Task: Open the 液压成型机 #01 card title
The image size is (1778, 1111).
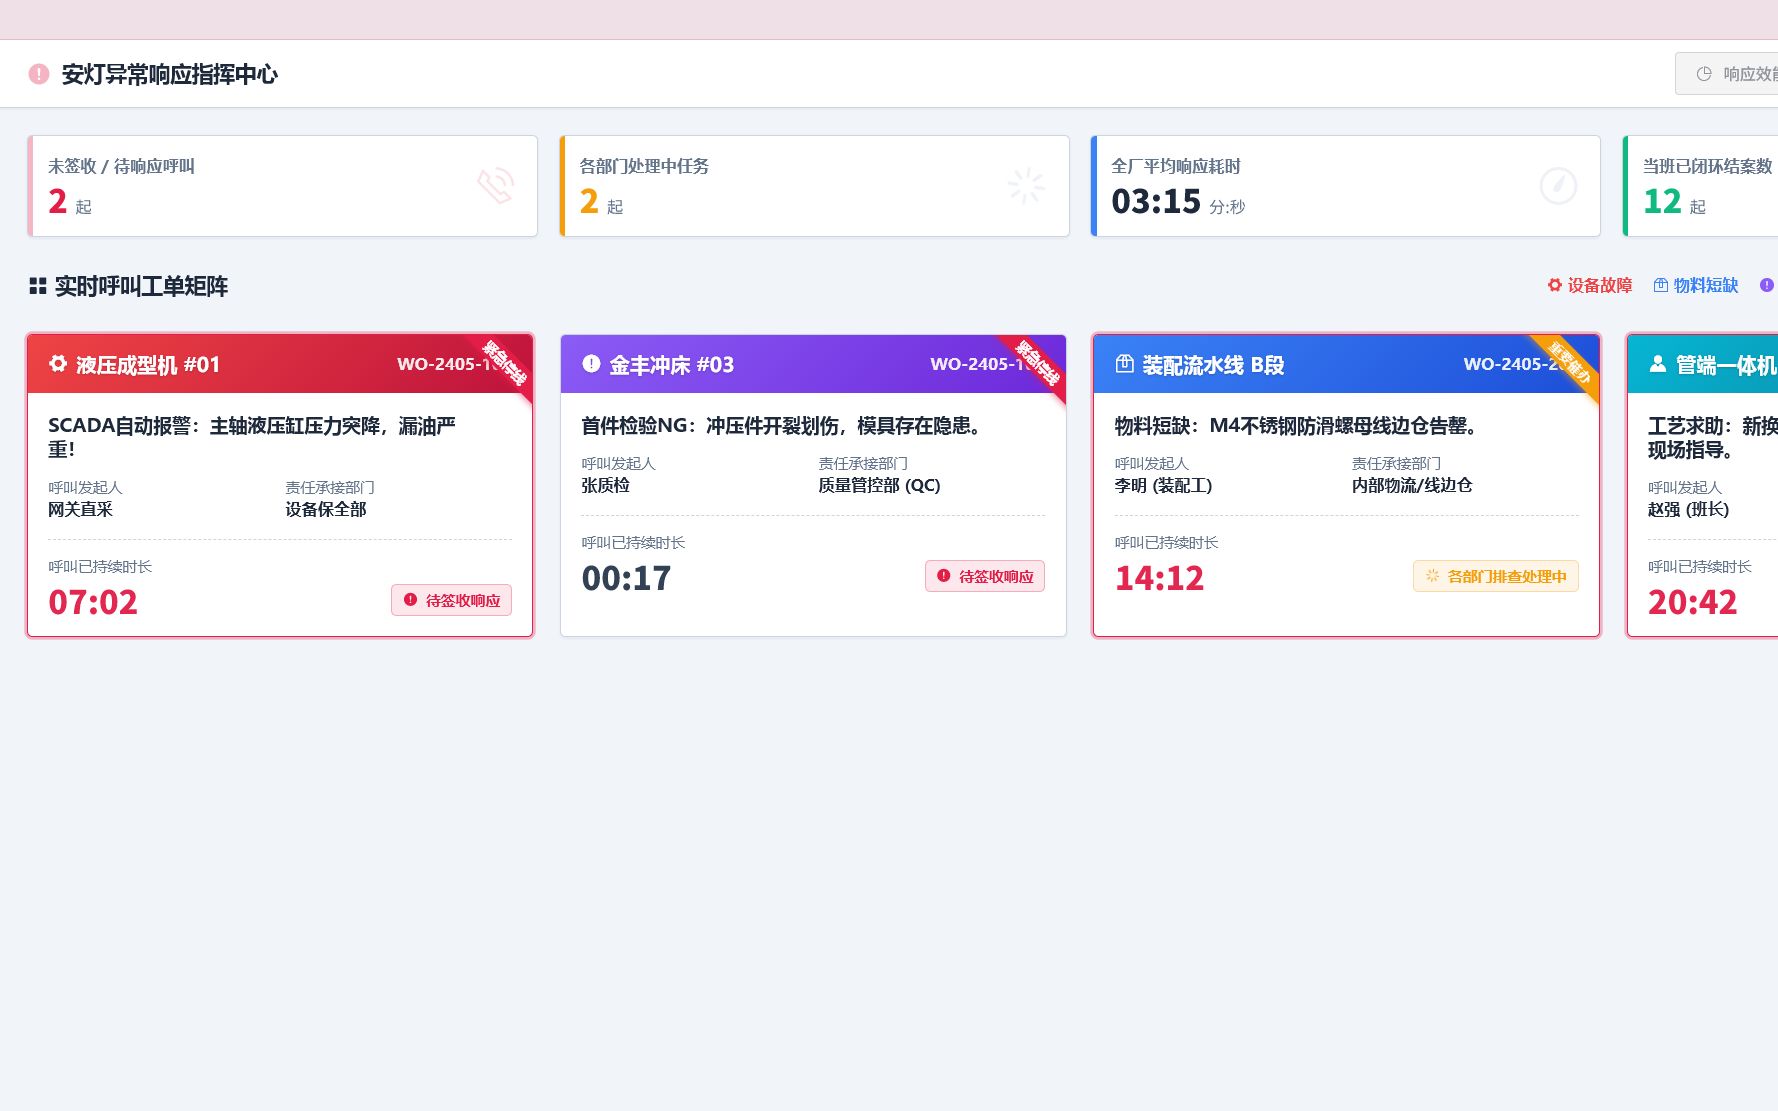Action: 148,365
